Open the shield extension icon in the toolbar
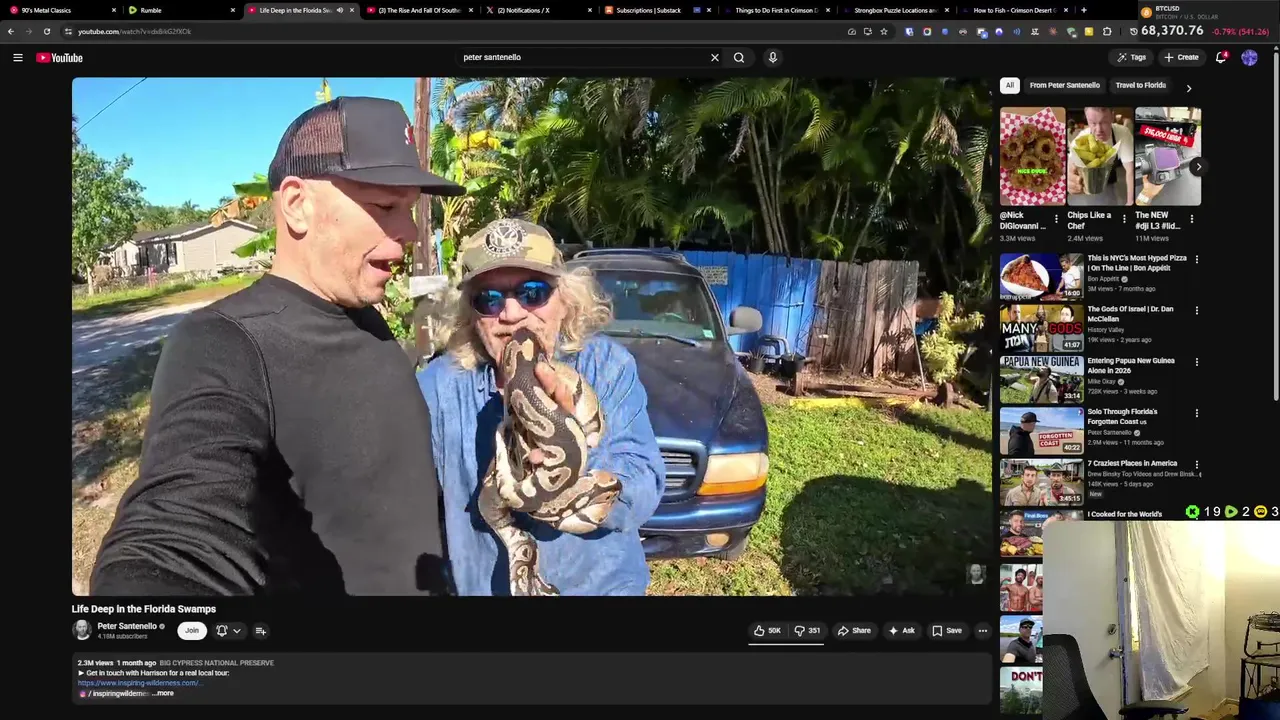Viewport: 1280px width, 720px height. pos(909,31)
